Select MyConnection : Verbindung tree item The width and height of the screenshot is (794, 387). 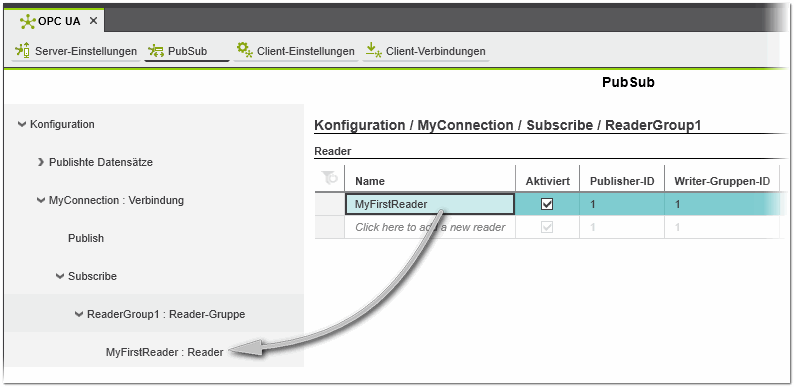(x=116, y=201)
